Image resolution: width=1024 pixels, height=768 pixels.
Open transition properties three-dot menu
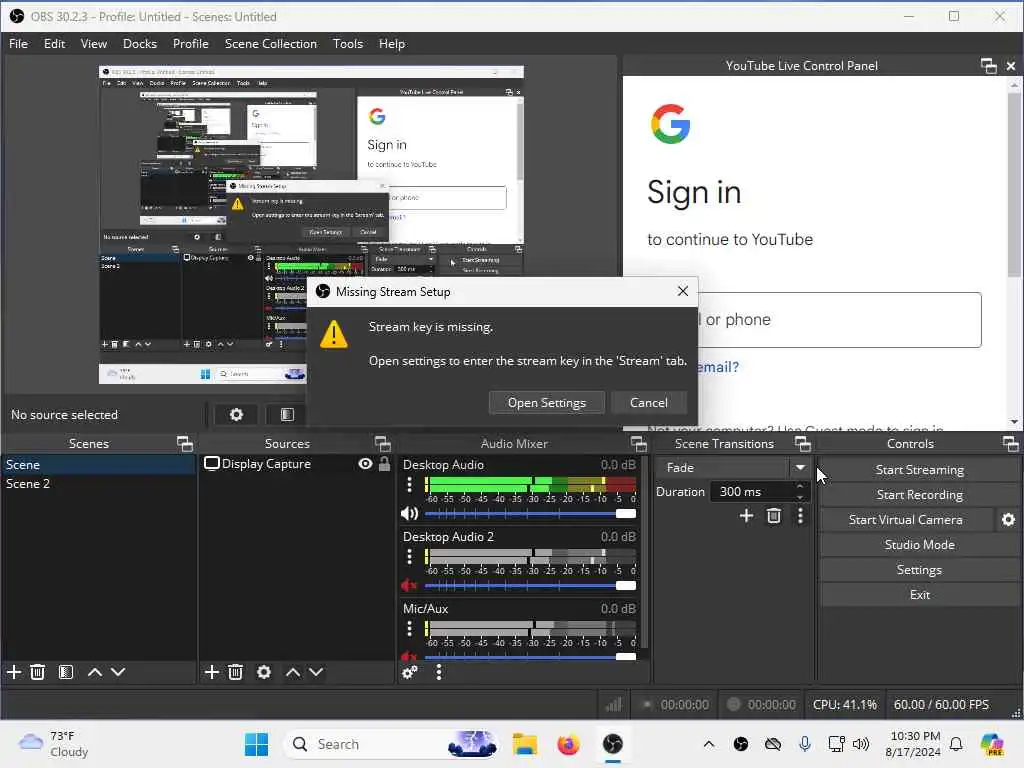(800, 516)
